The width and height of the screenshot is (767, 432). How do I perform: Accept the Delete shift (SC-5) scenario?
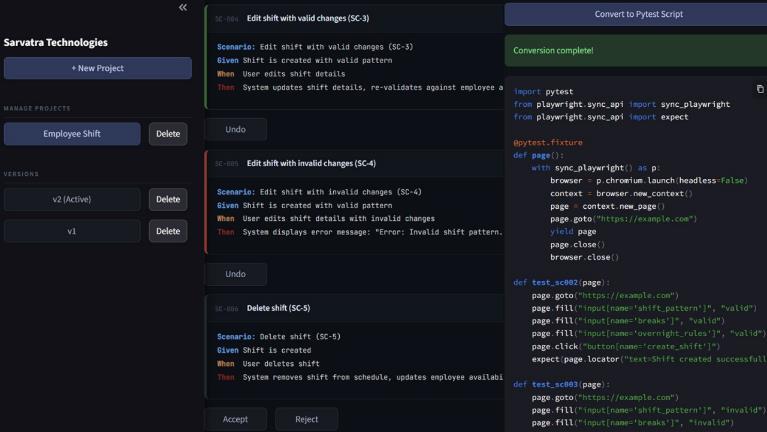point(235,419)
